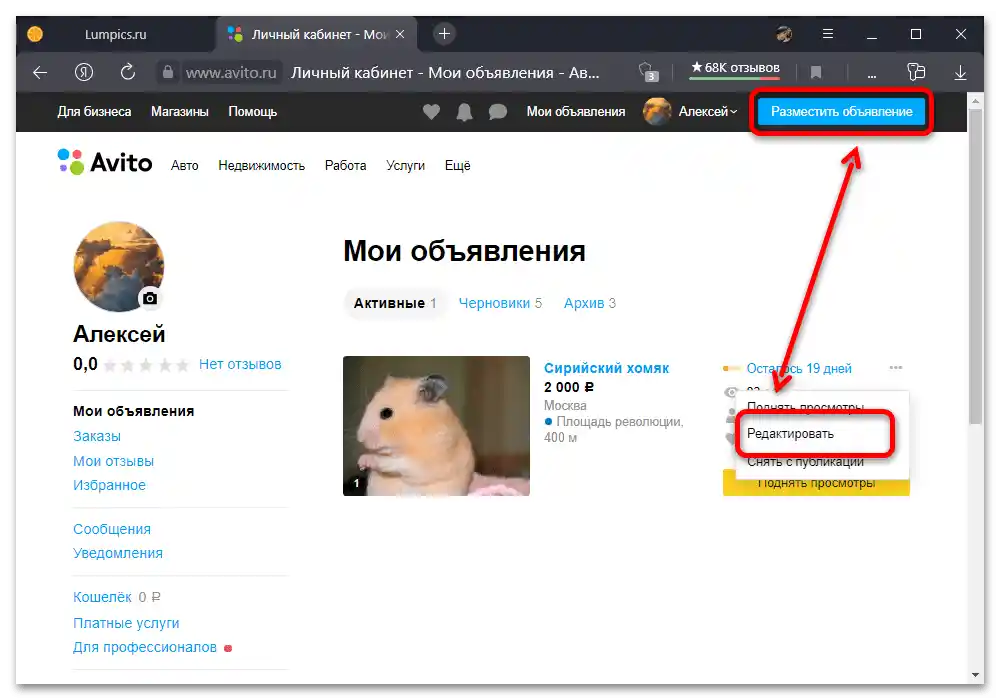The height and width of the screenshot is (700, 1000).
Task: Go back with the browser back arrow
Action: pyautogui.click(x=40, y=73)
